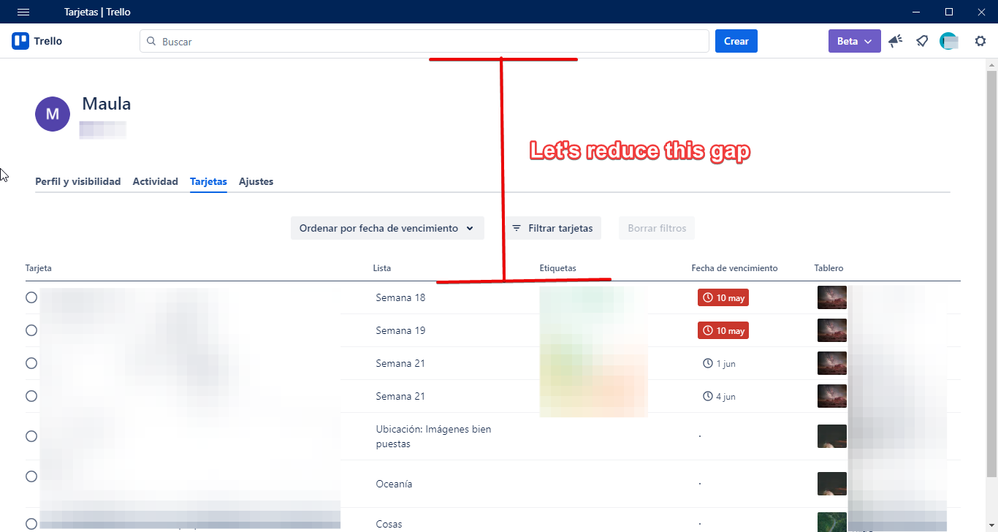Click the scrollbar down arrow
Viewport: 998px width, 532px height.
[x=992, y=525]
